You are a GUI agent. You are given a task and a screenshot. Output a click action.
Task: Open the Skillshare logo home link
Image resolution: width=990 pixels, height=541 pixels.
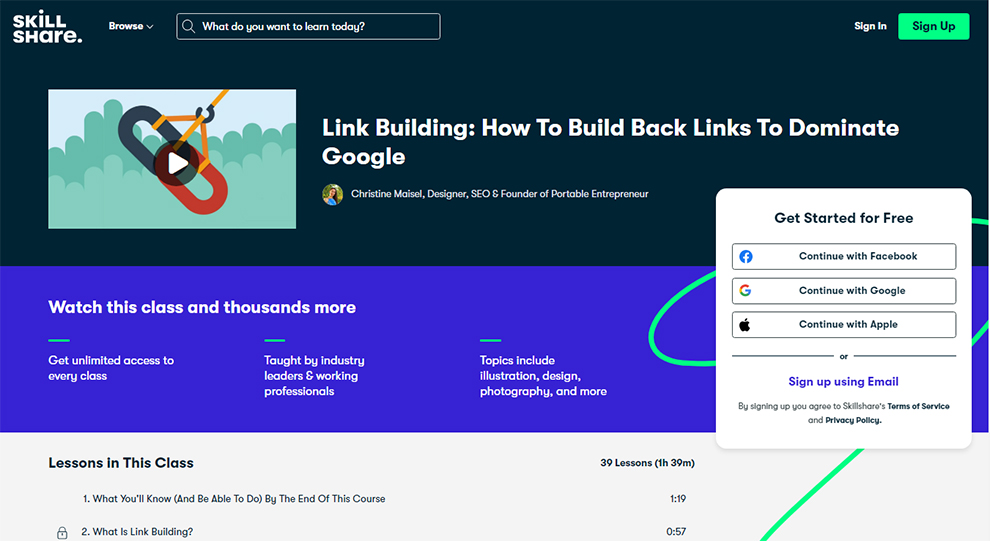click(47, 27)
